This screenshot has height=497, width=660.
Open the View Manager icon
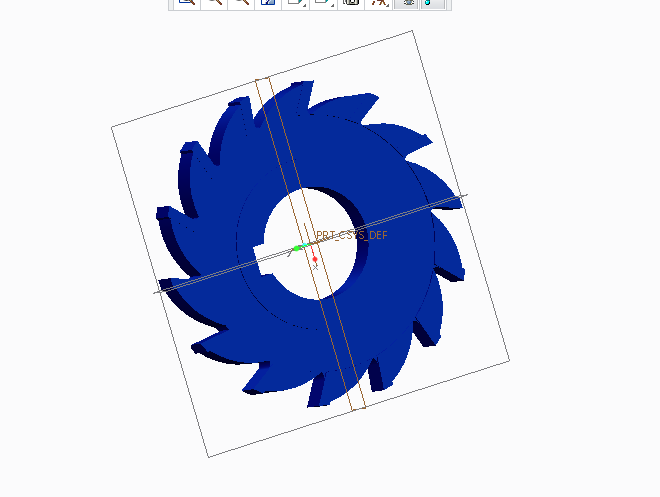pos(350,3)
